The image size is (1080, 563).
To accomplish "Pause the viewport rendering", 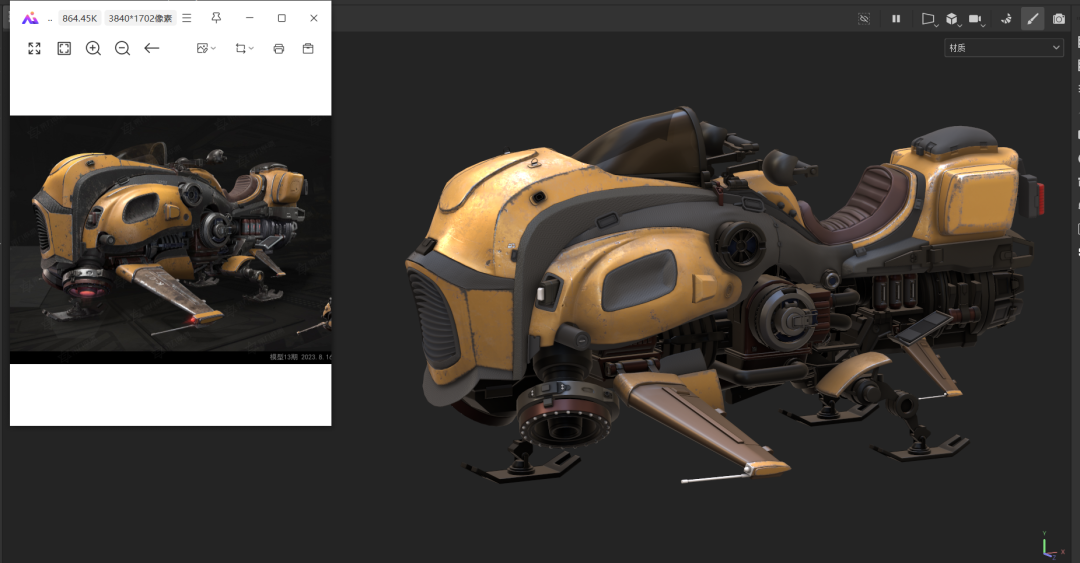I will [896, 18].
